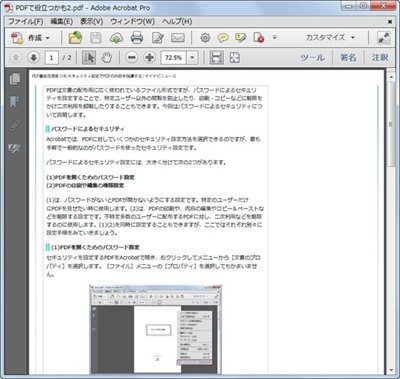
Task: Open the ヘルプ(H) menu
Action: click(177, 21)
